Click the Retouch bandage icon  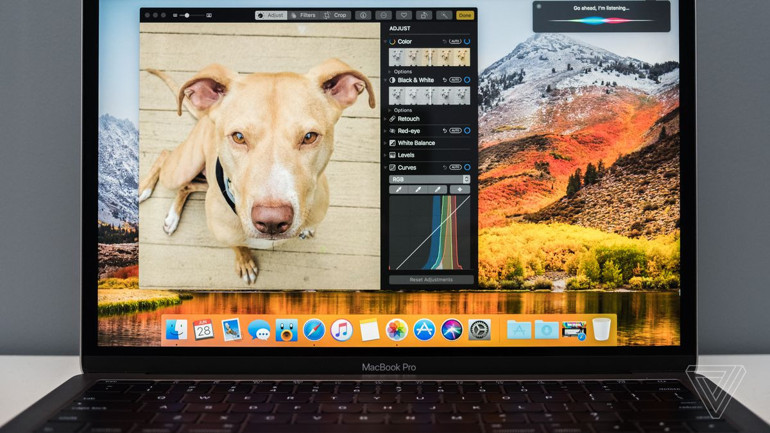coord(392,119)
